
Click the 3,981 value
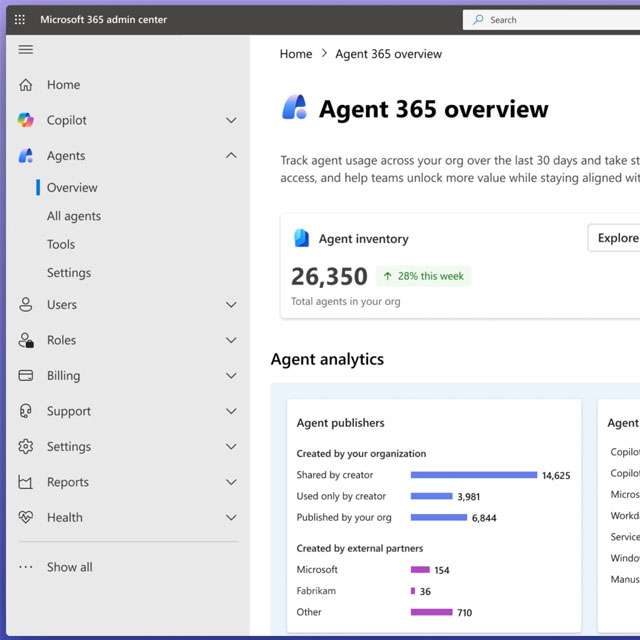click(x=469, y=497)
